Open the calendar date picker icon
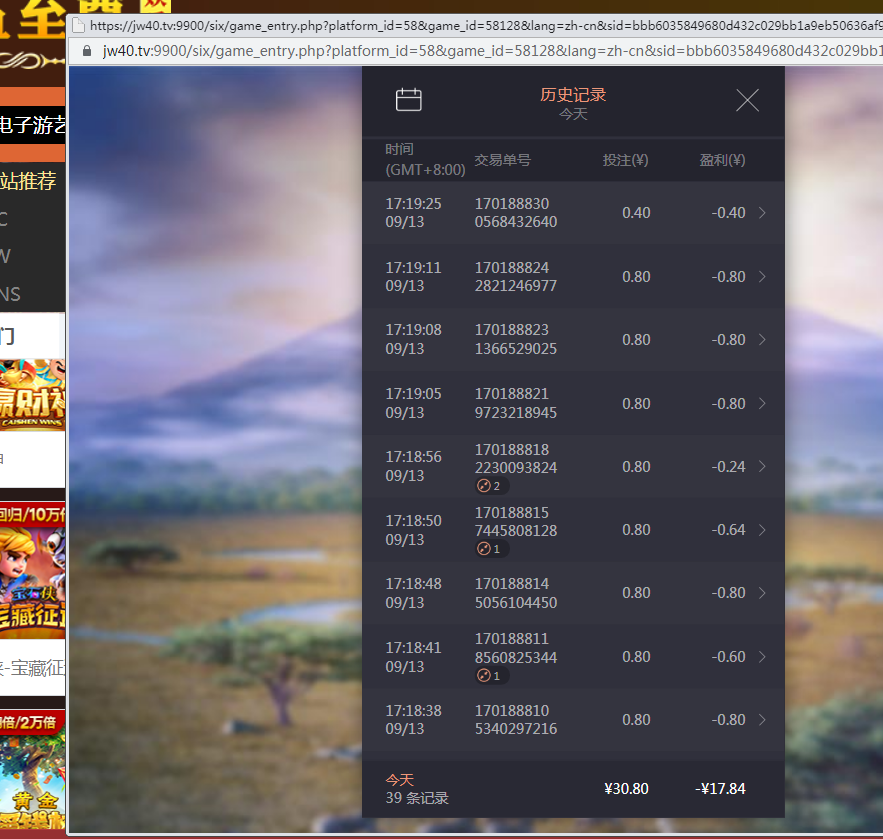 (408, 100)
